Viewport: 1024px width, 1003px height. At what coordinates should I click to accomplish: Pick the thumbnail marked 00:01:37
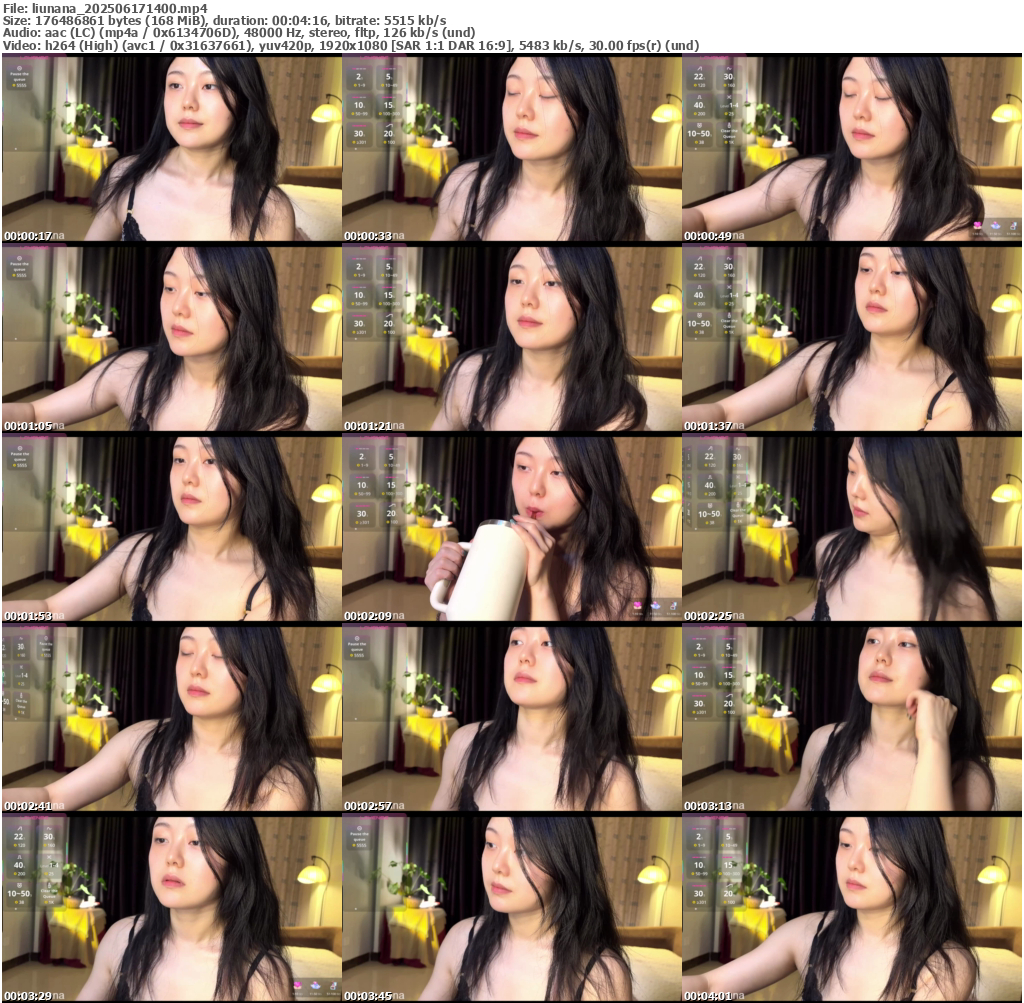point(852,339)
